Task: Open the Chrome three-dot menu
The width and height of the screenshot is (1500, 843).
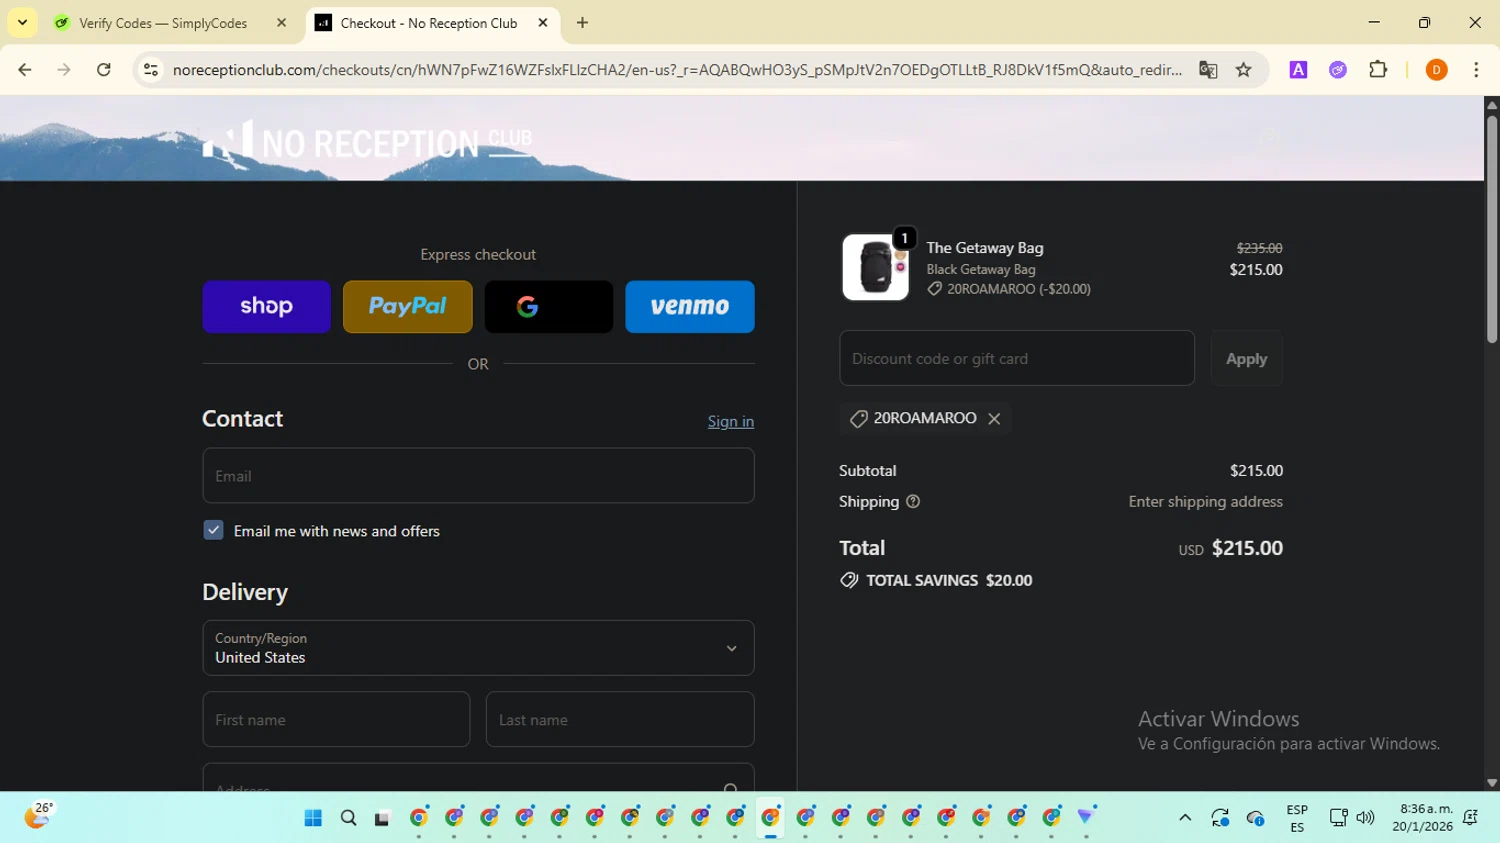Action: pyautogui.click(x=1476, y=70)
